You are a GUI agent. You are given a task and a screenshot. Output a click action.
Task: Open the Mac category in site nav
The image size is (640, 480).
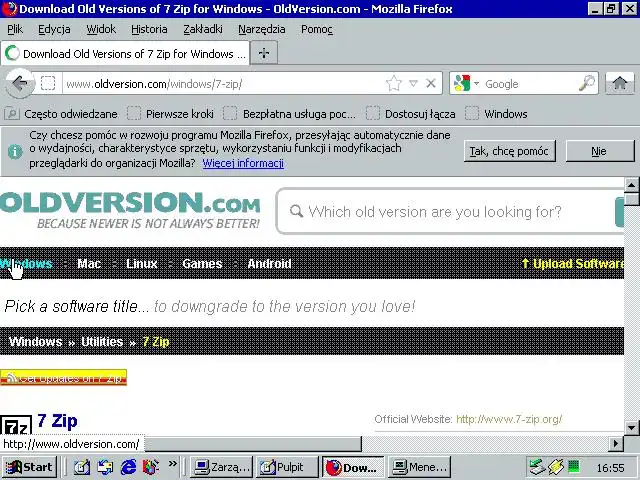click(x=89, y=264)
